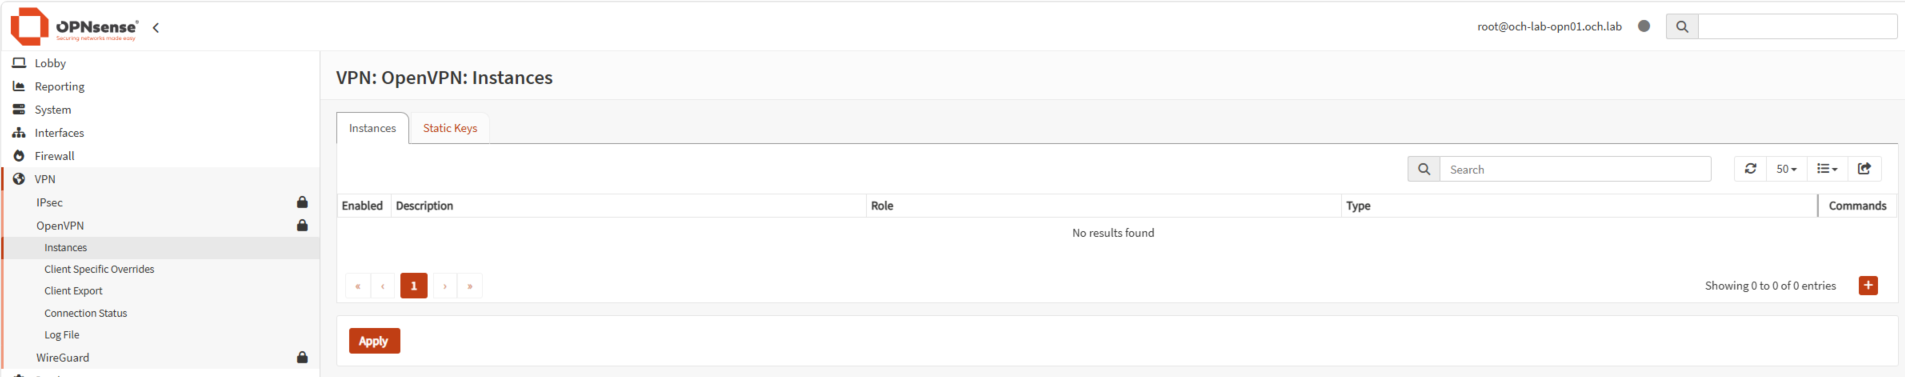Click the magnifier icon in top search
The height and width of the screenshot is (377, 1905).
(1682, 27)
